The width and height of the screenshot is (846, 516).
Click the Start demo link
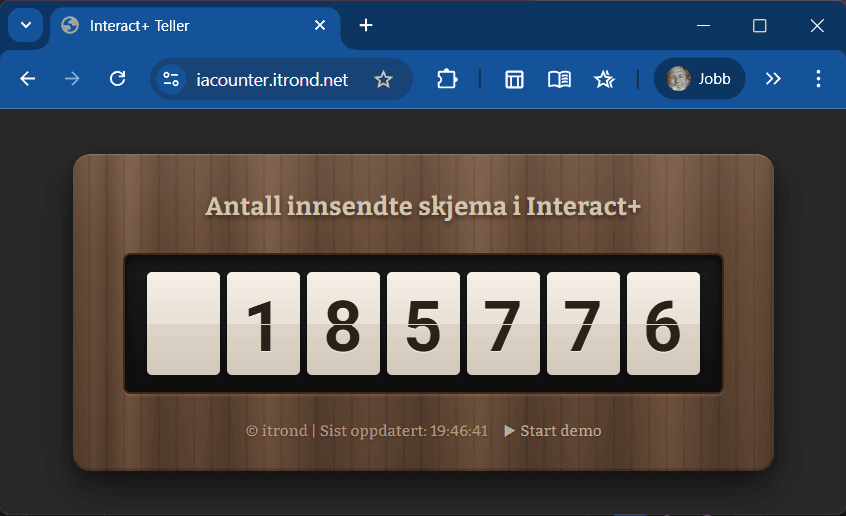point(552,431)
